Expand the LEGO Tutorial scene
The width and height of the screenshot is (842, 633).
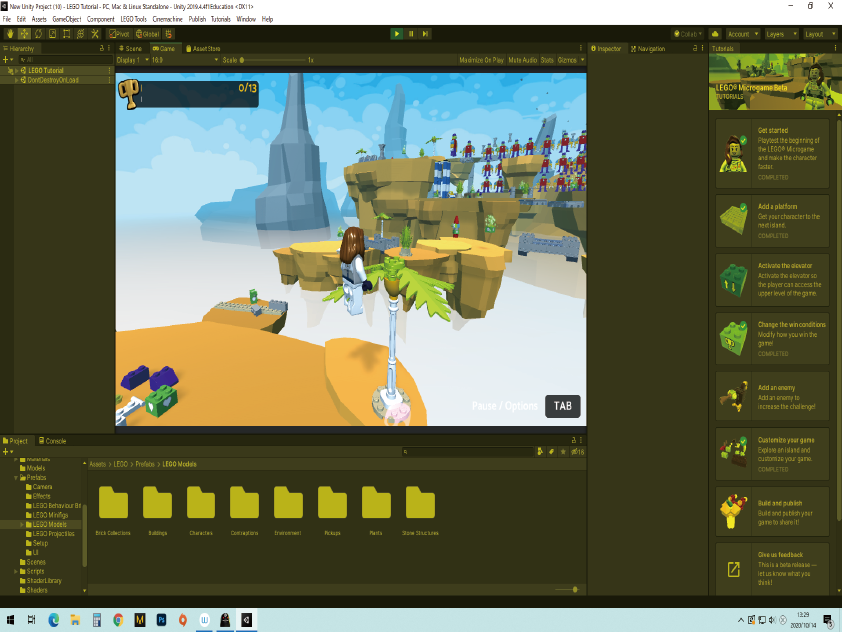coord(16,70)
